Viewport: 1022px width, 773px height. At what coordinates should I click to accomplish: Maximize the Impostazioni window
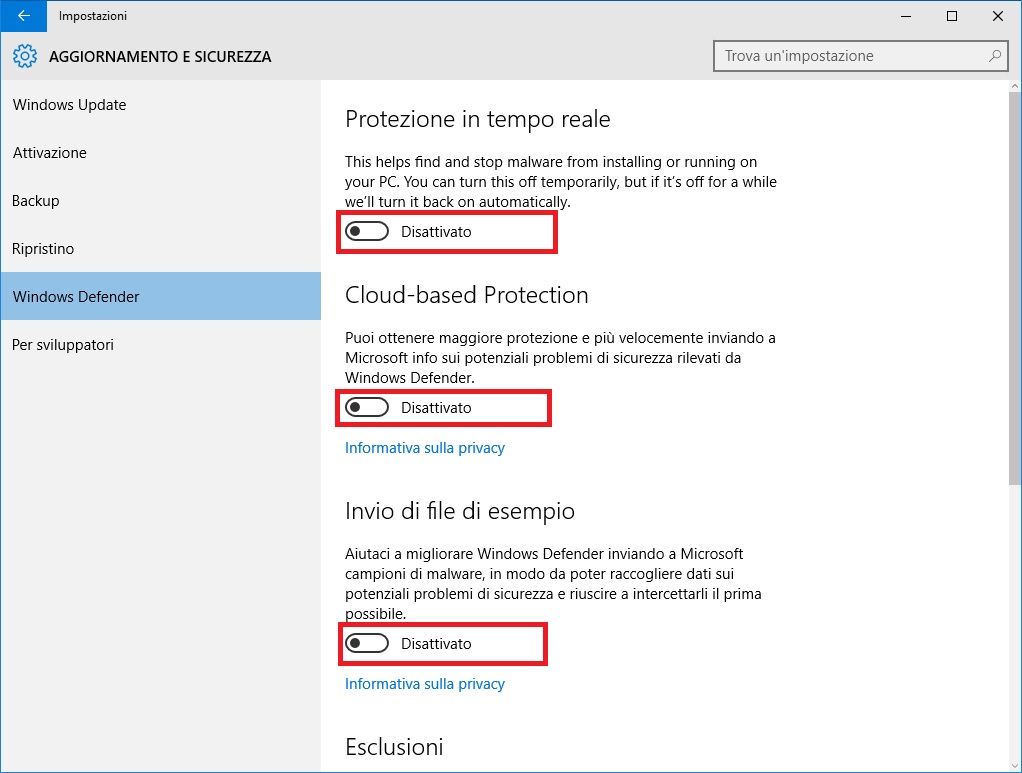[x=952, y=16]
